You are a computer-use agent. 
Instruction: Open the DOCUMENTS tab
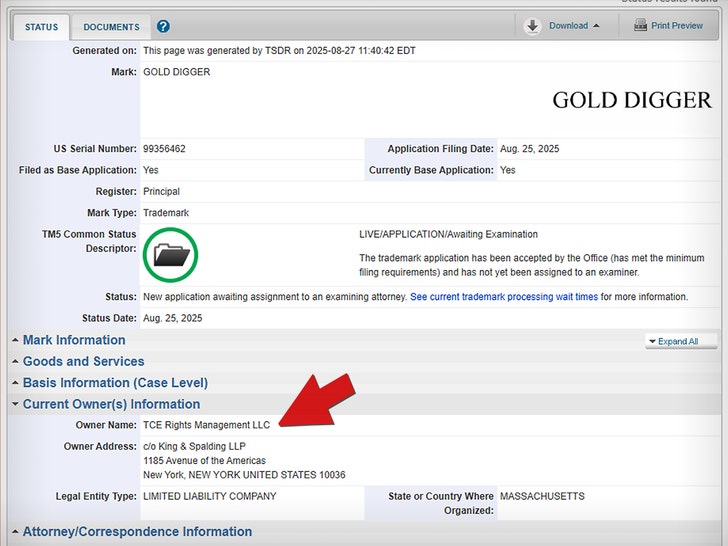pyautogui.click(x=111, y=27)
